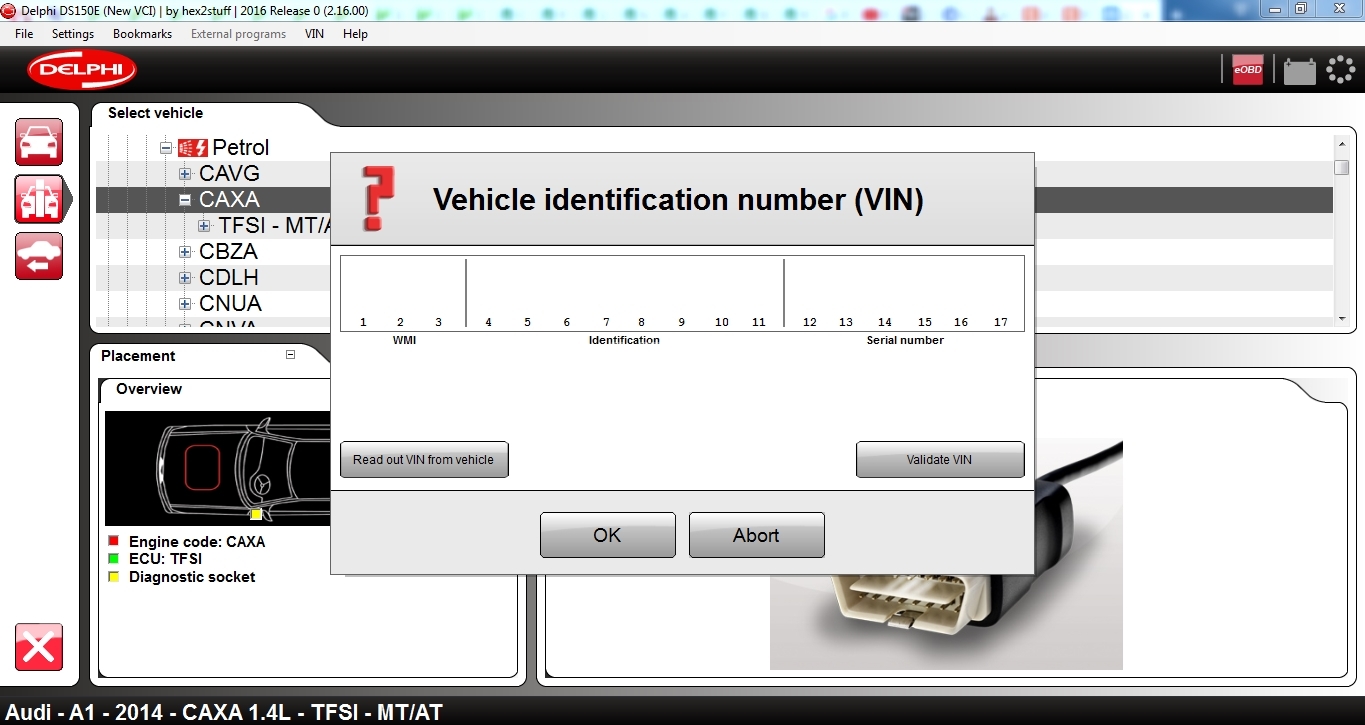Open the Settings menu
The image size is (1365, 725).
tap(73, 34)
